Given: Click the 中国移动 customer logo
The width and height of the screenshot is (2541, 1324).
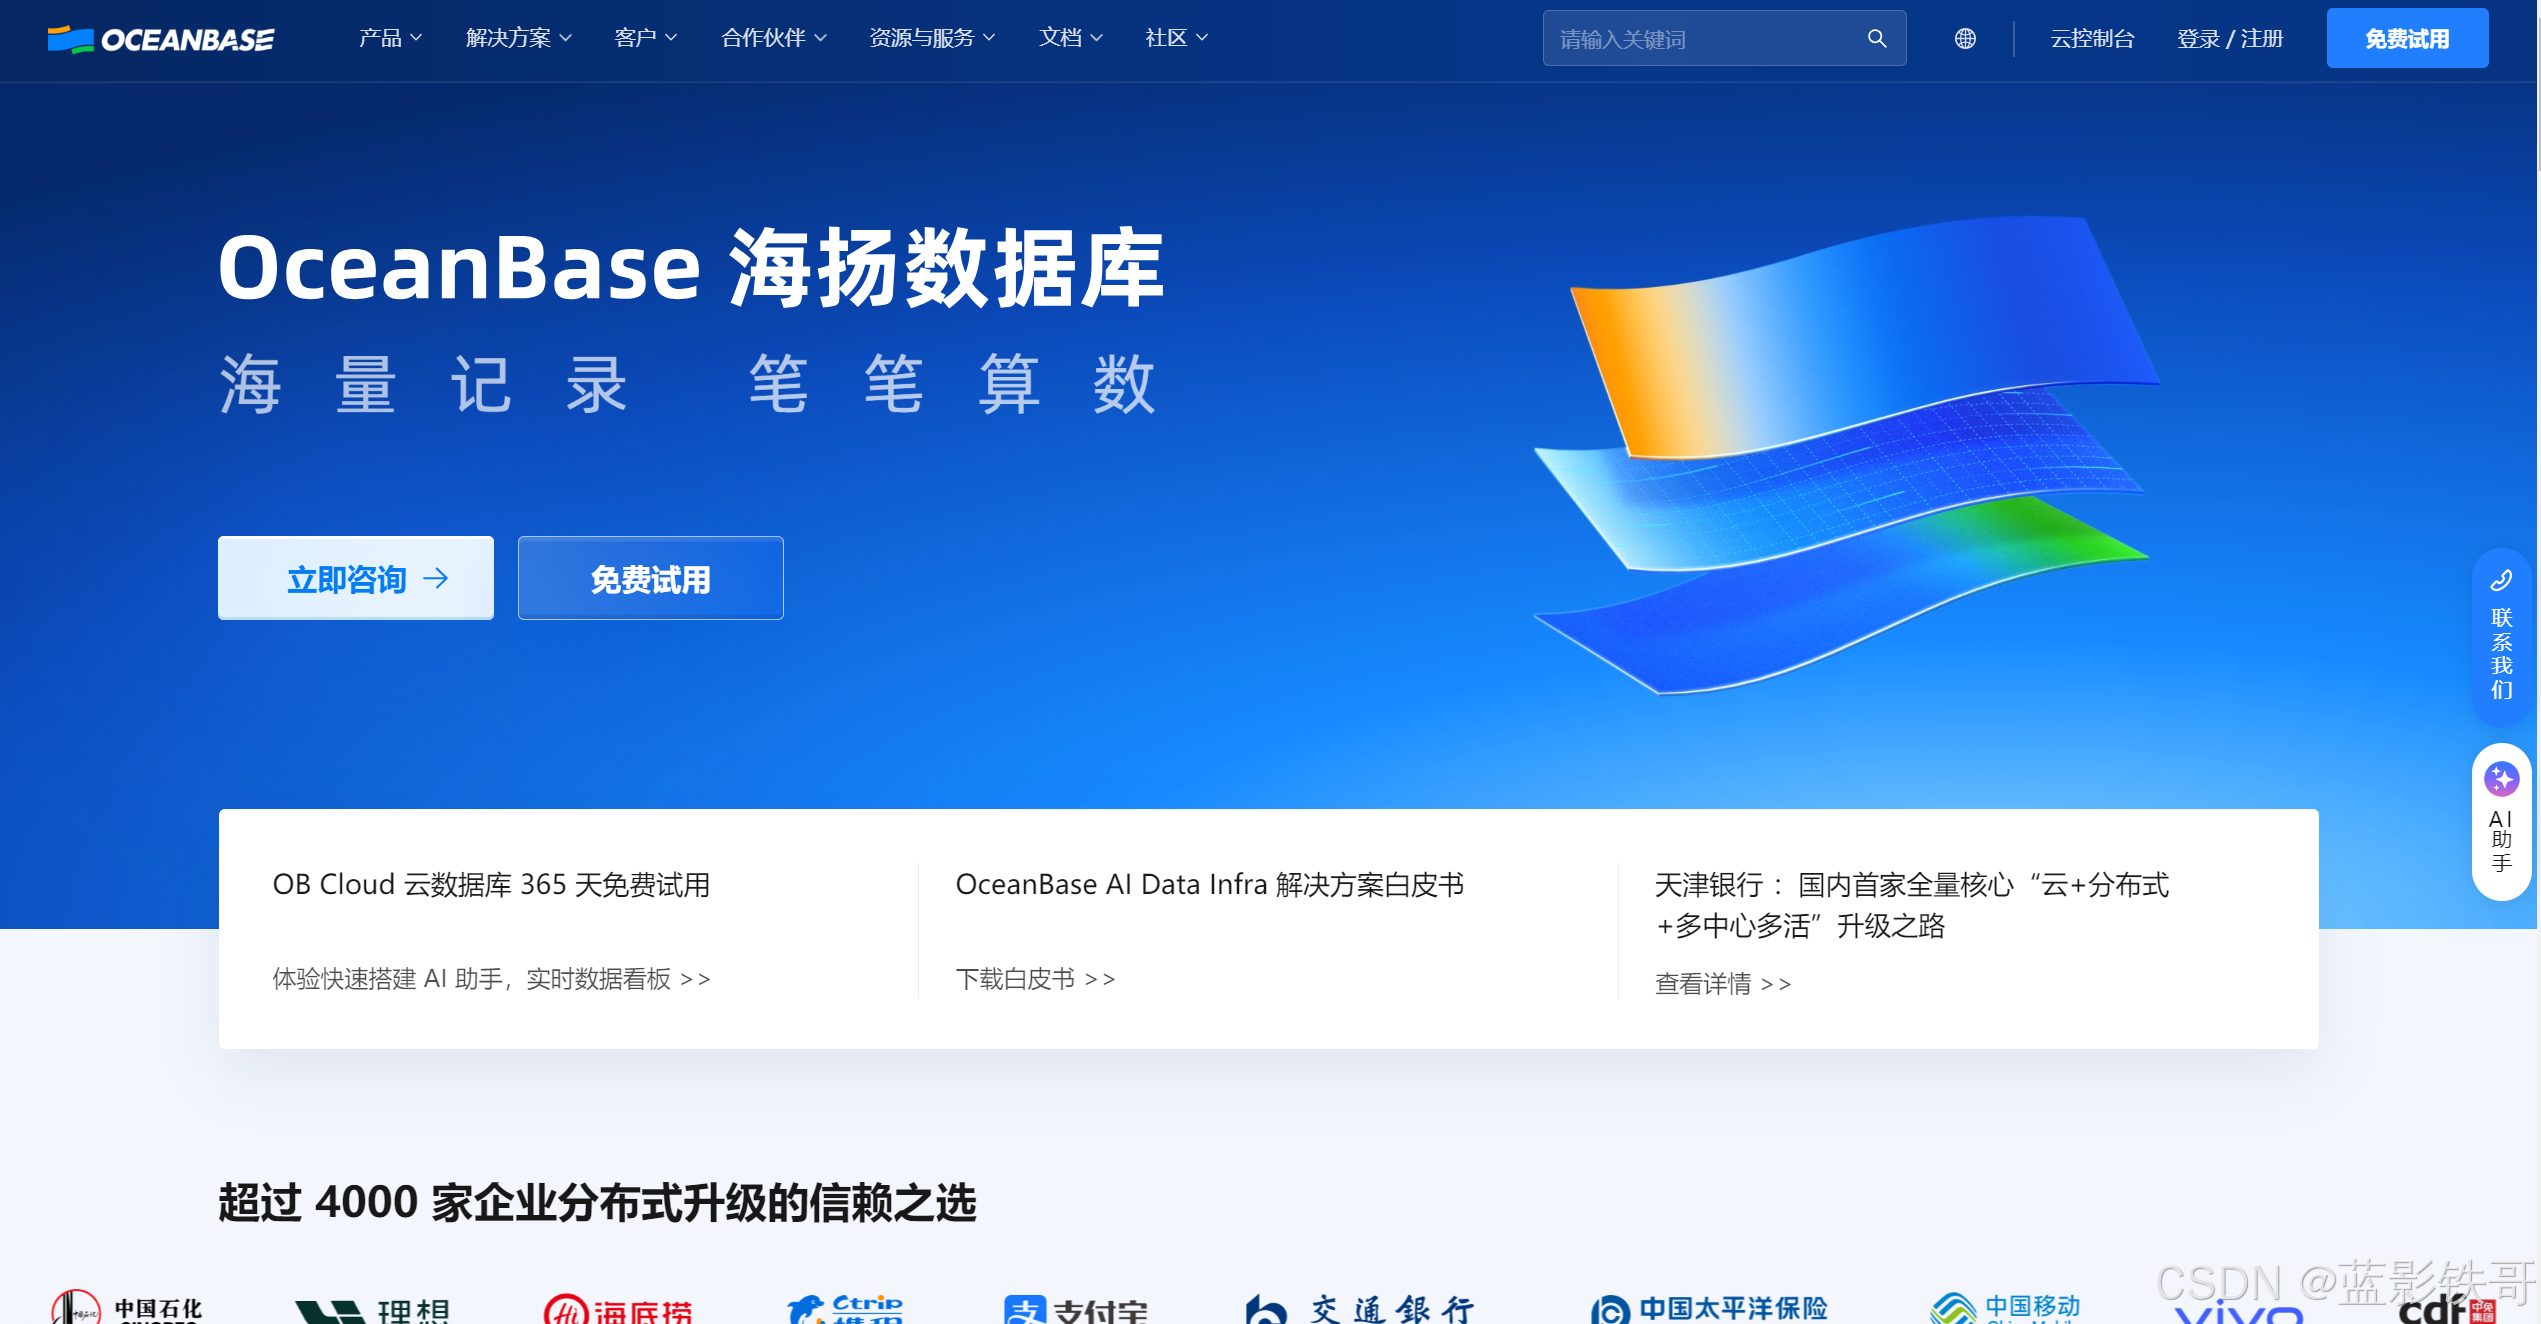Looking at the screenshot, I should [x=2004, y=1307].
